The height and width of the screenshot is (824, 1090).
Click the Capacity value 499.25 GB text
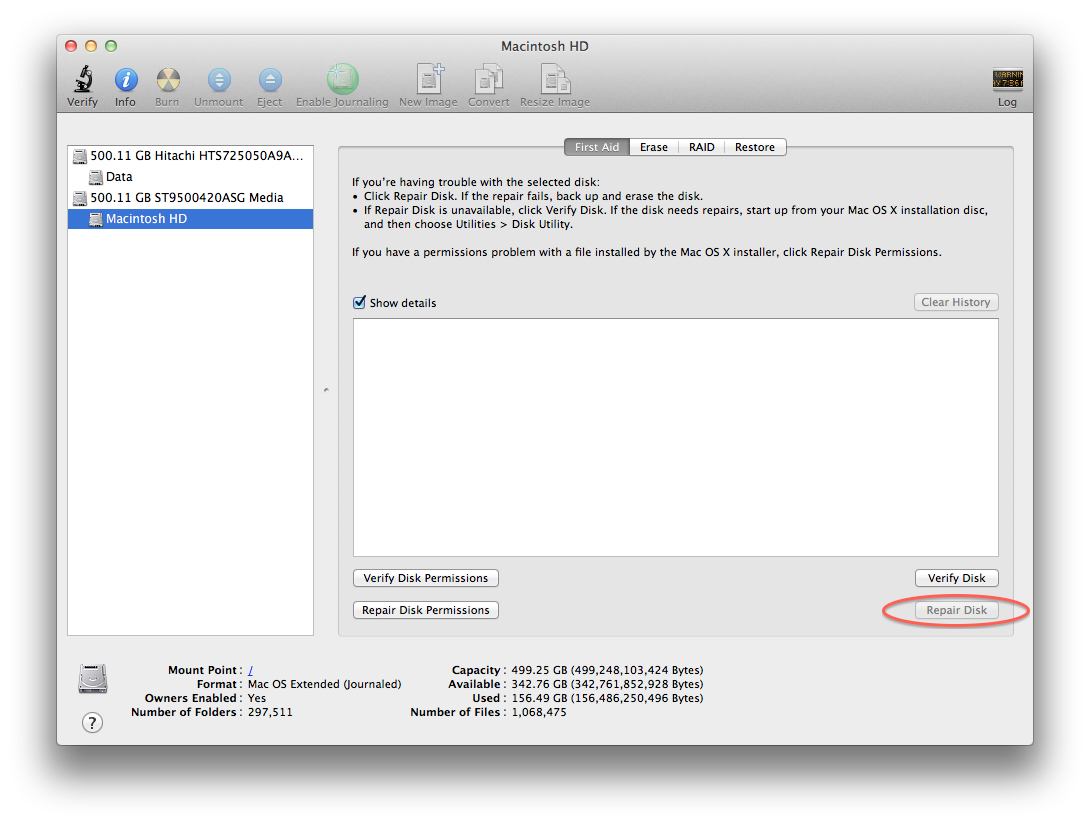(x=607, y=670)
